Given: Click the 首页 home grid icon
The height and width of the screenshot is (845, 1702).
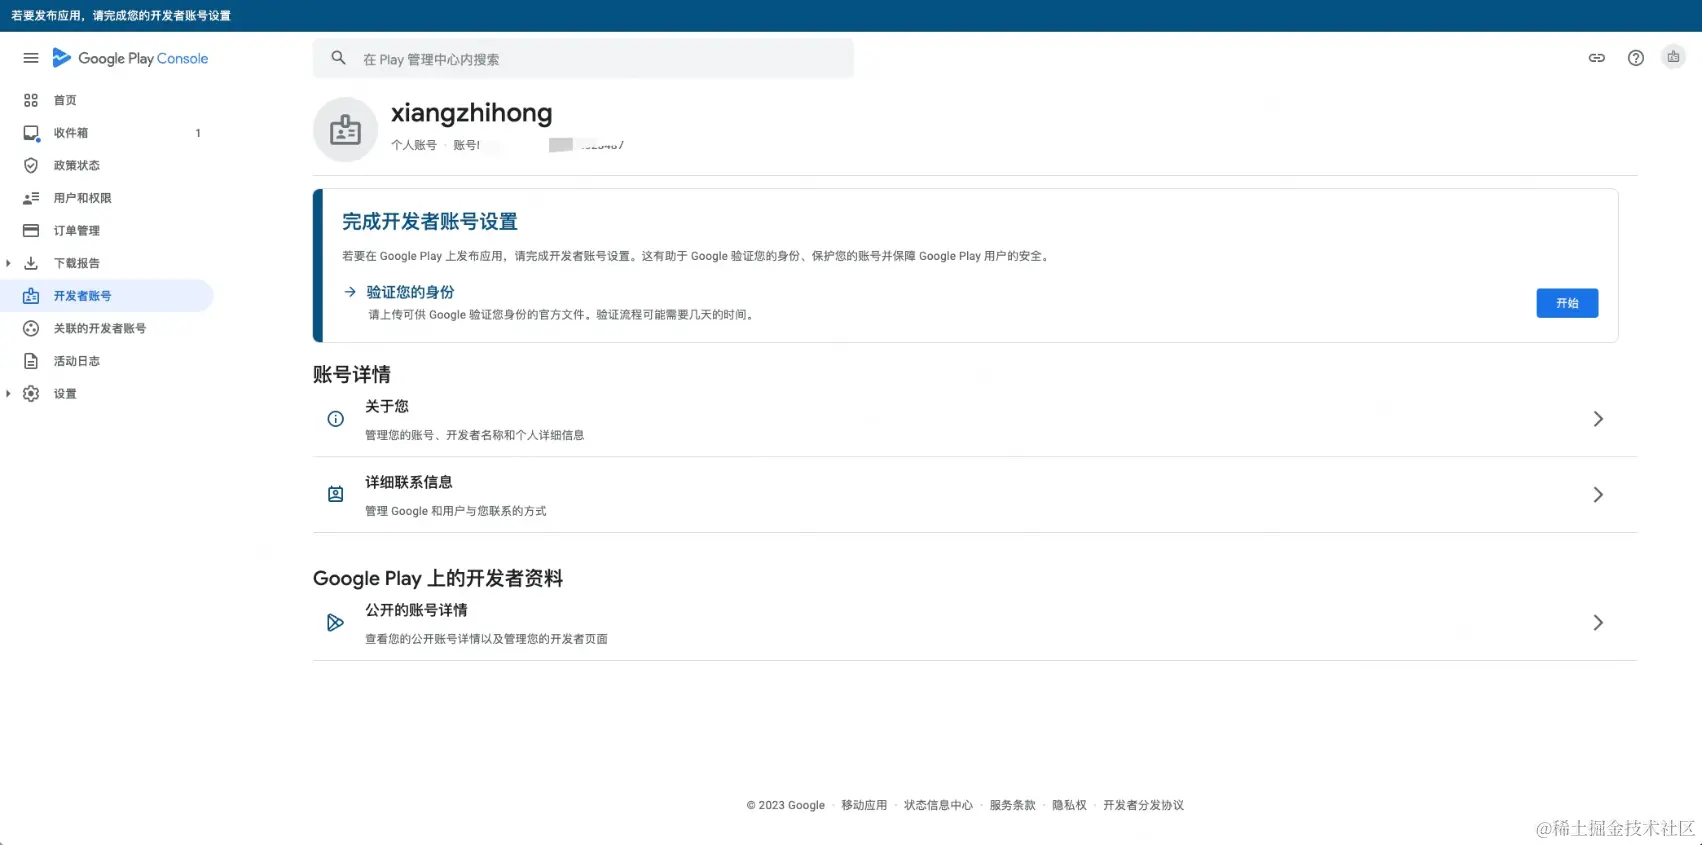Looking at the screenshot, I should [31, 100].
